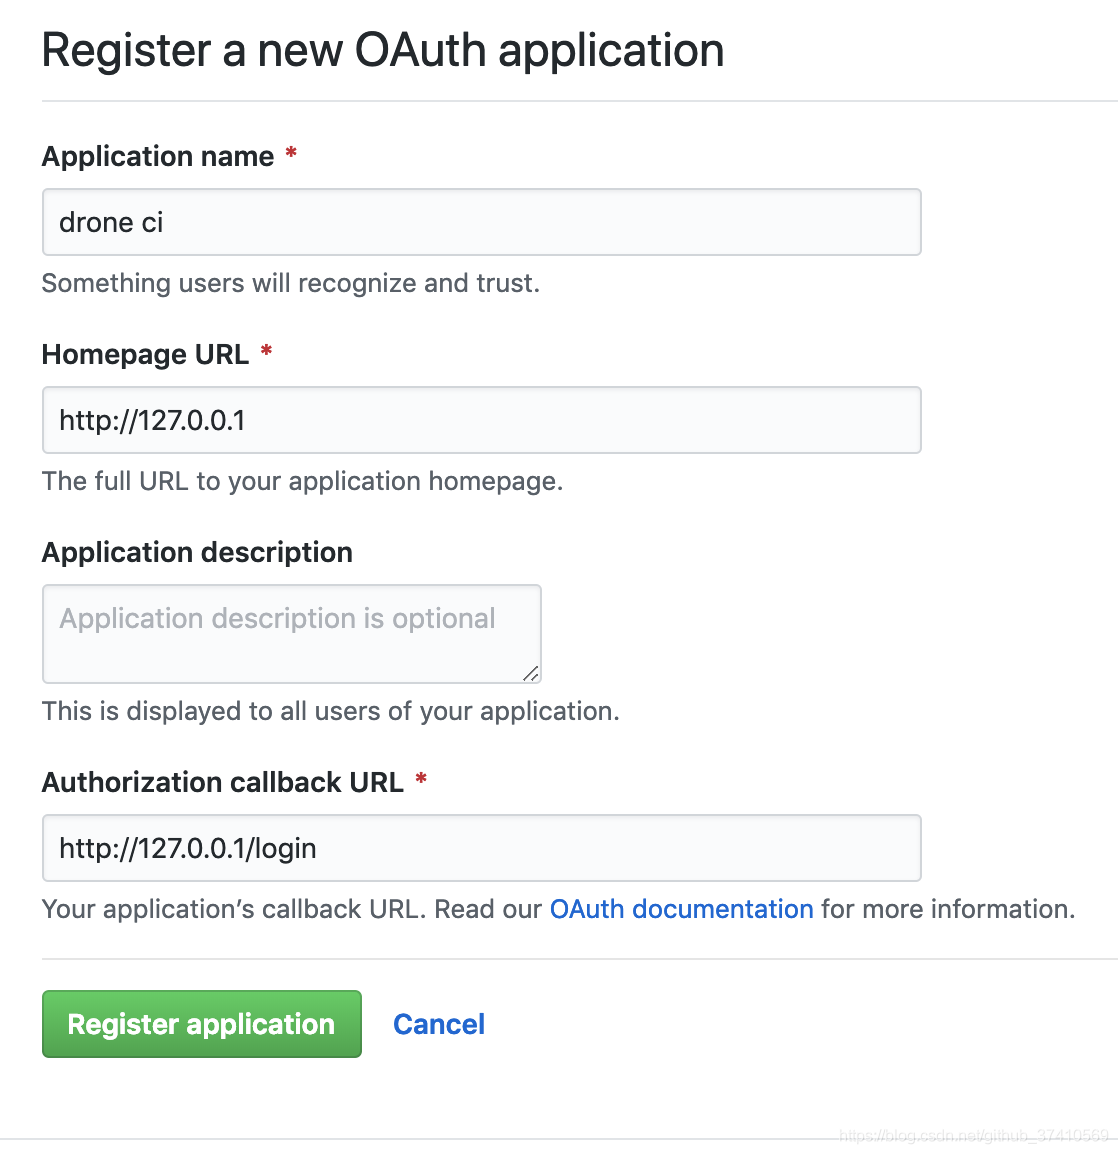Click the 'displayed to all users' helper text
Viewport: 1118px width, 1154px height.
[330, 711]
